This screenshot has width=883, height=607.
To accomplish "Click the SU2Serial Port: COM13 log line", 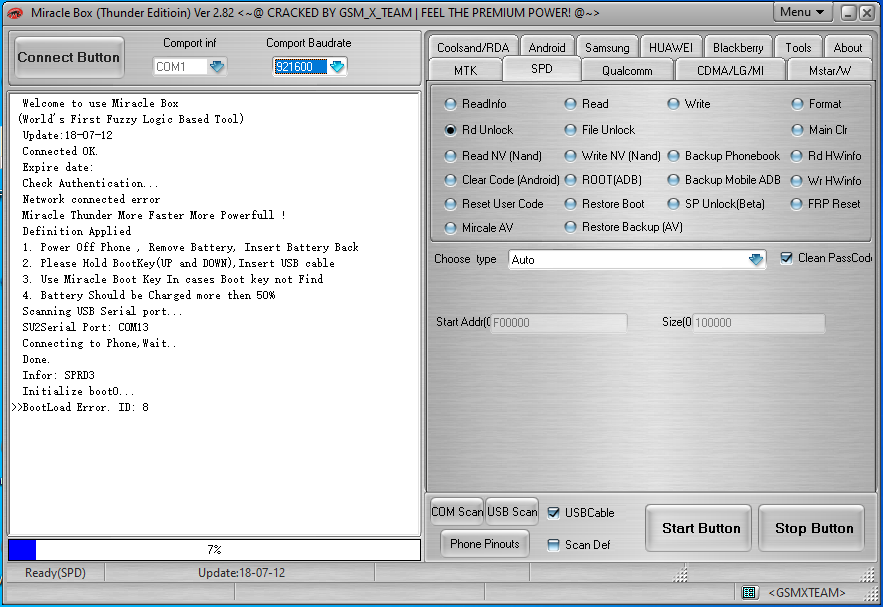I will click(85, 327).
